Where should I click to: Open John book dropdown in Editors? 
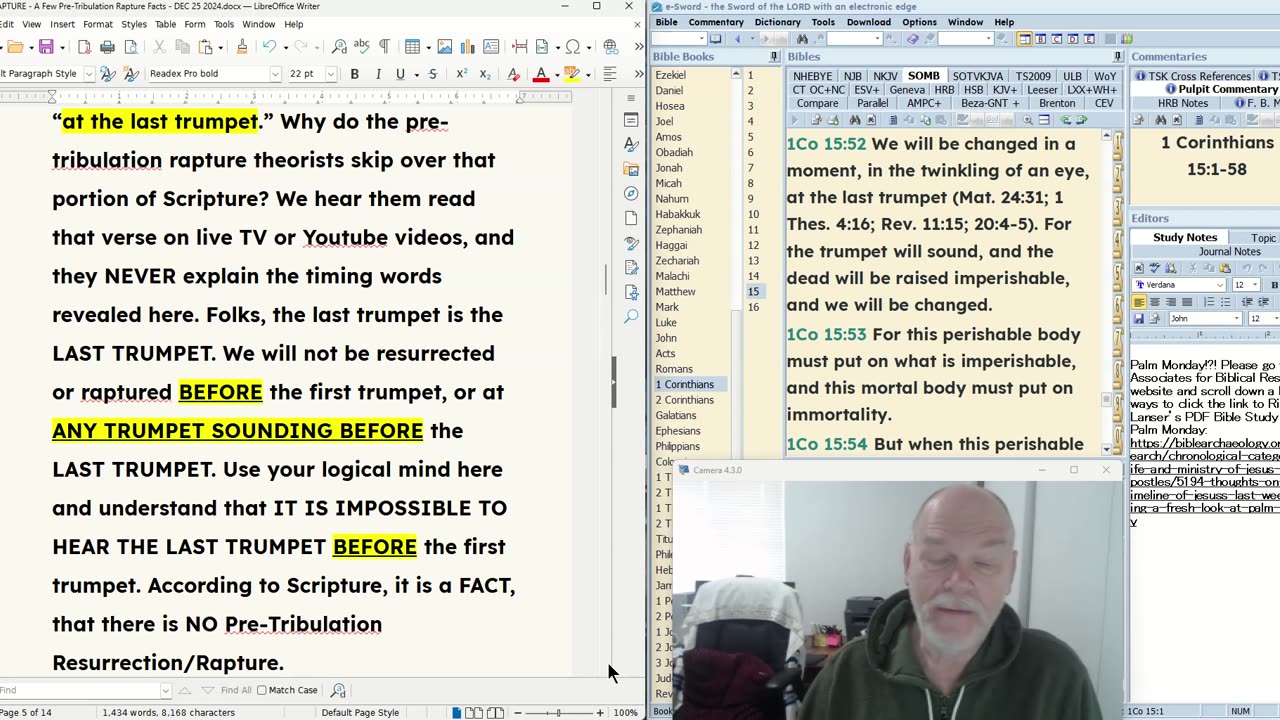pos(1236,319)
